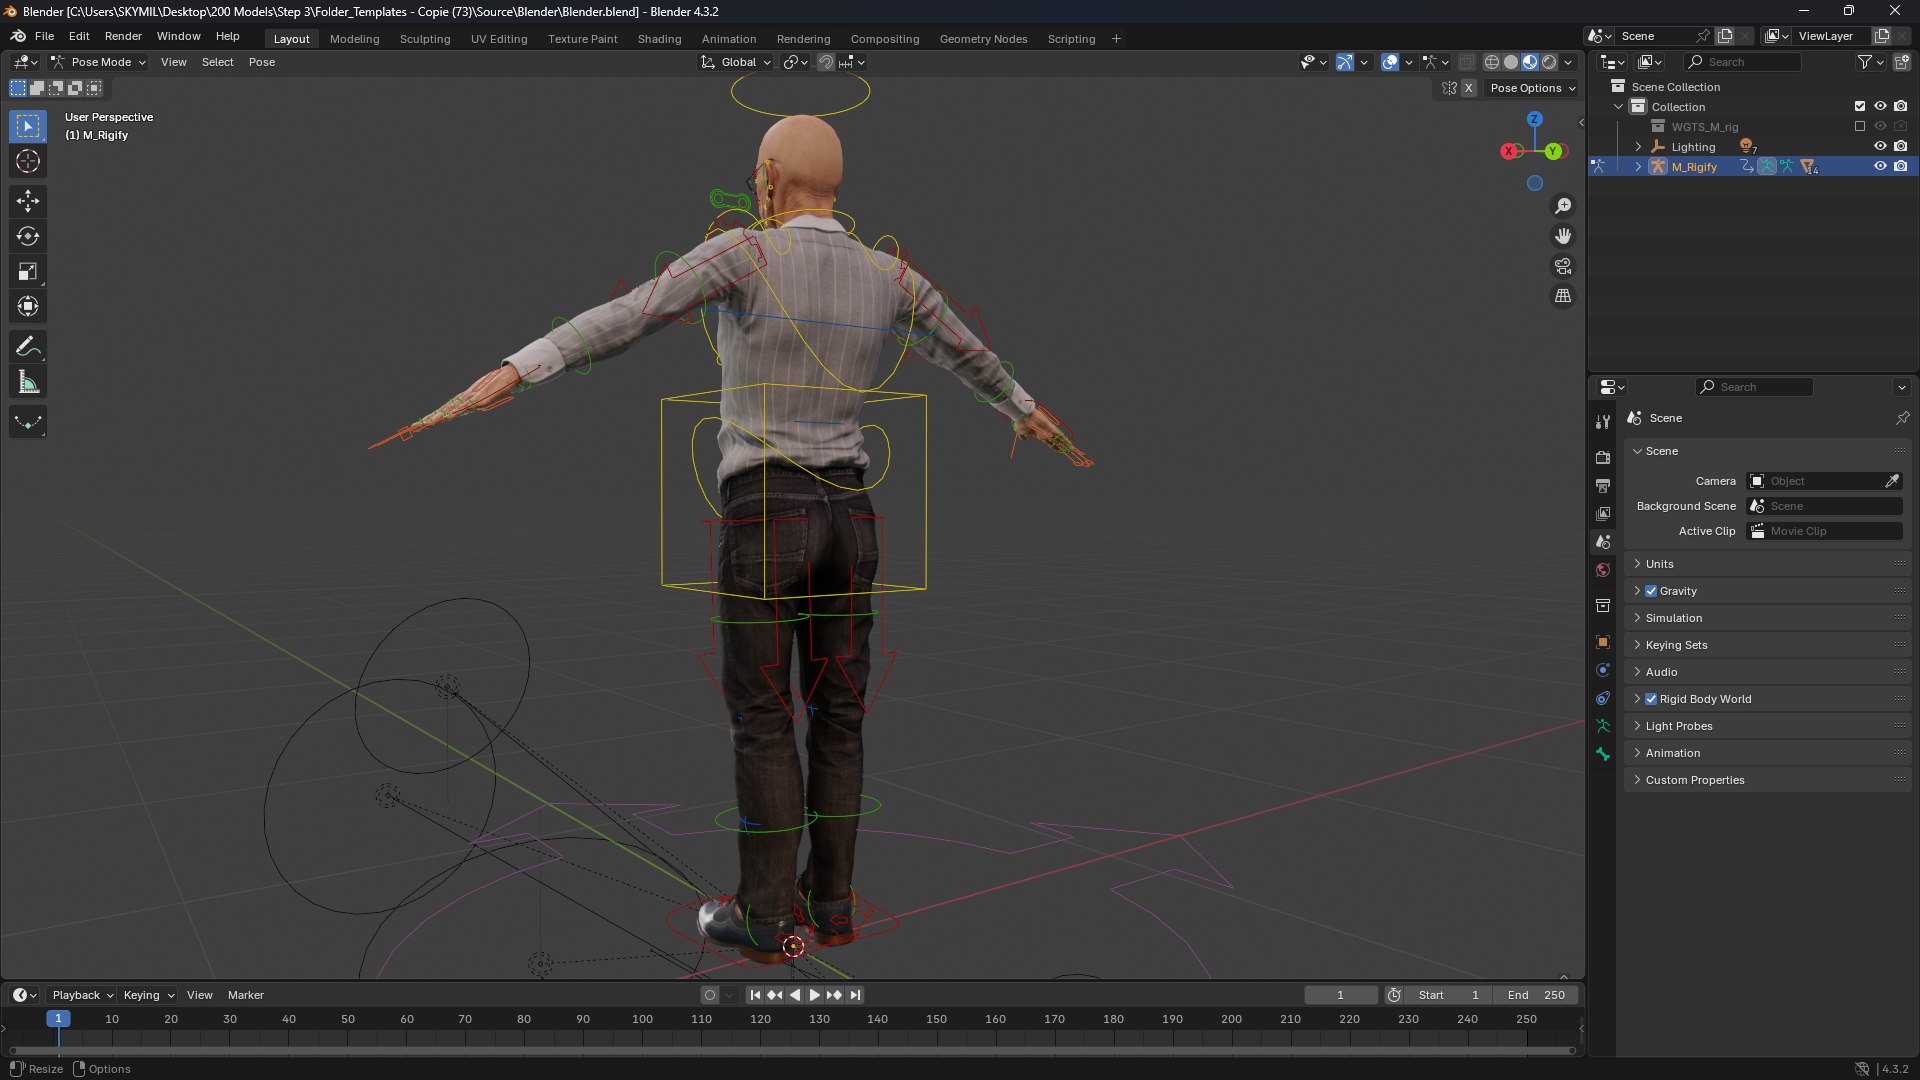The image size is (1920, 1080).
Task: Select the Annotate tool
Action: [x=28, y=347]
